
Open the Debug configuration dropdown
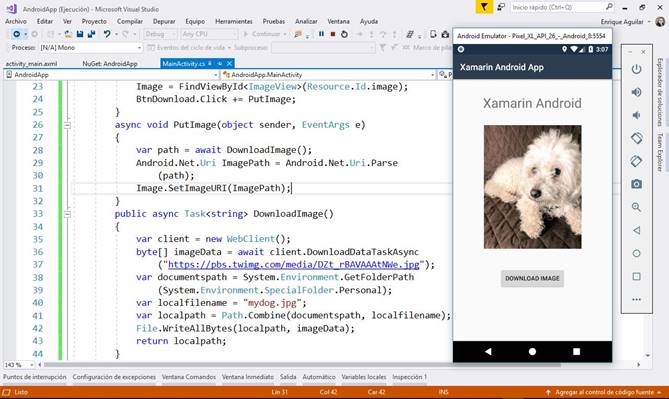click(x=160, y=34)
